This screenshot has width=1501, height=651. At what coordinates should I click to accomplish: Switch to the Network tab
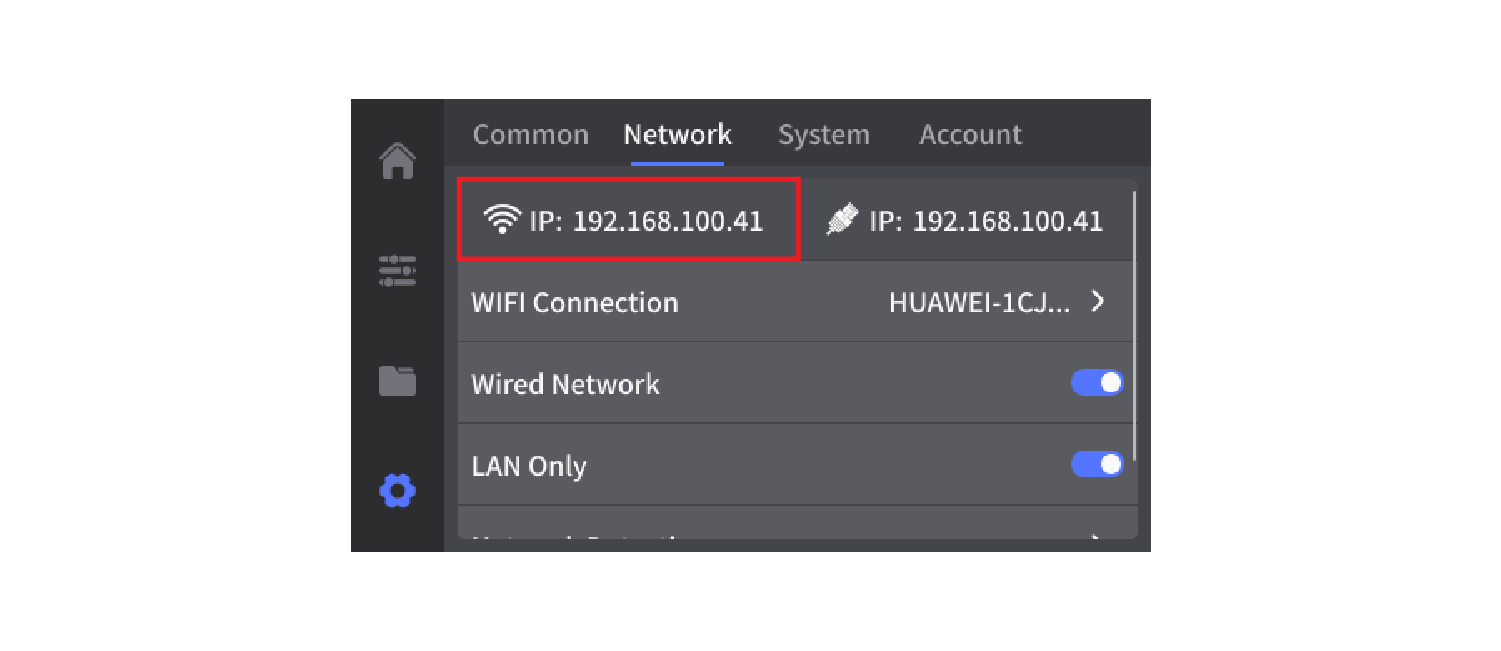point(677,134)
